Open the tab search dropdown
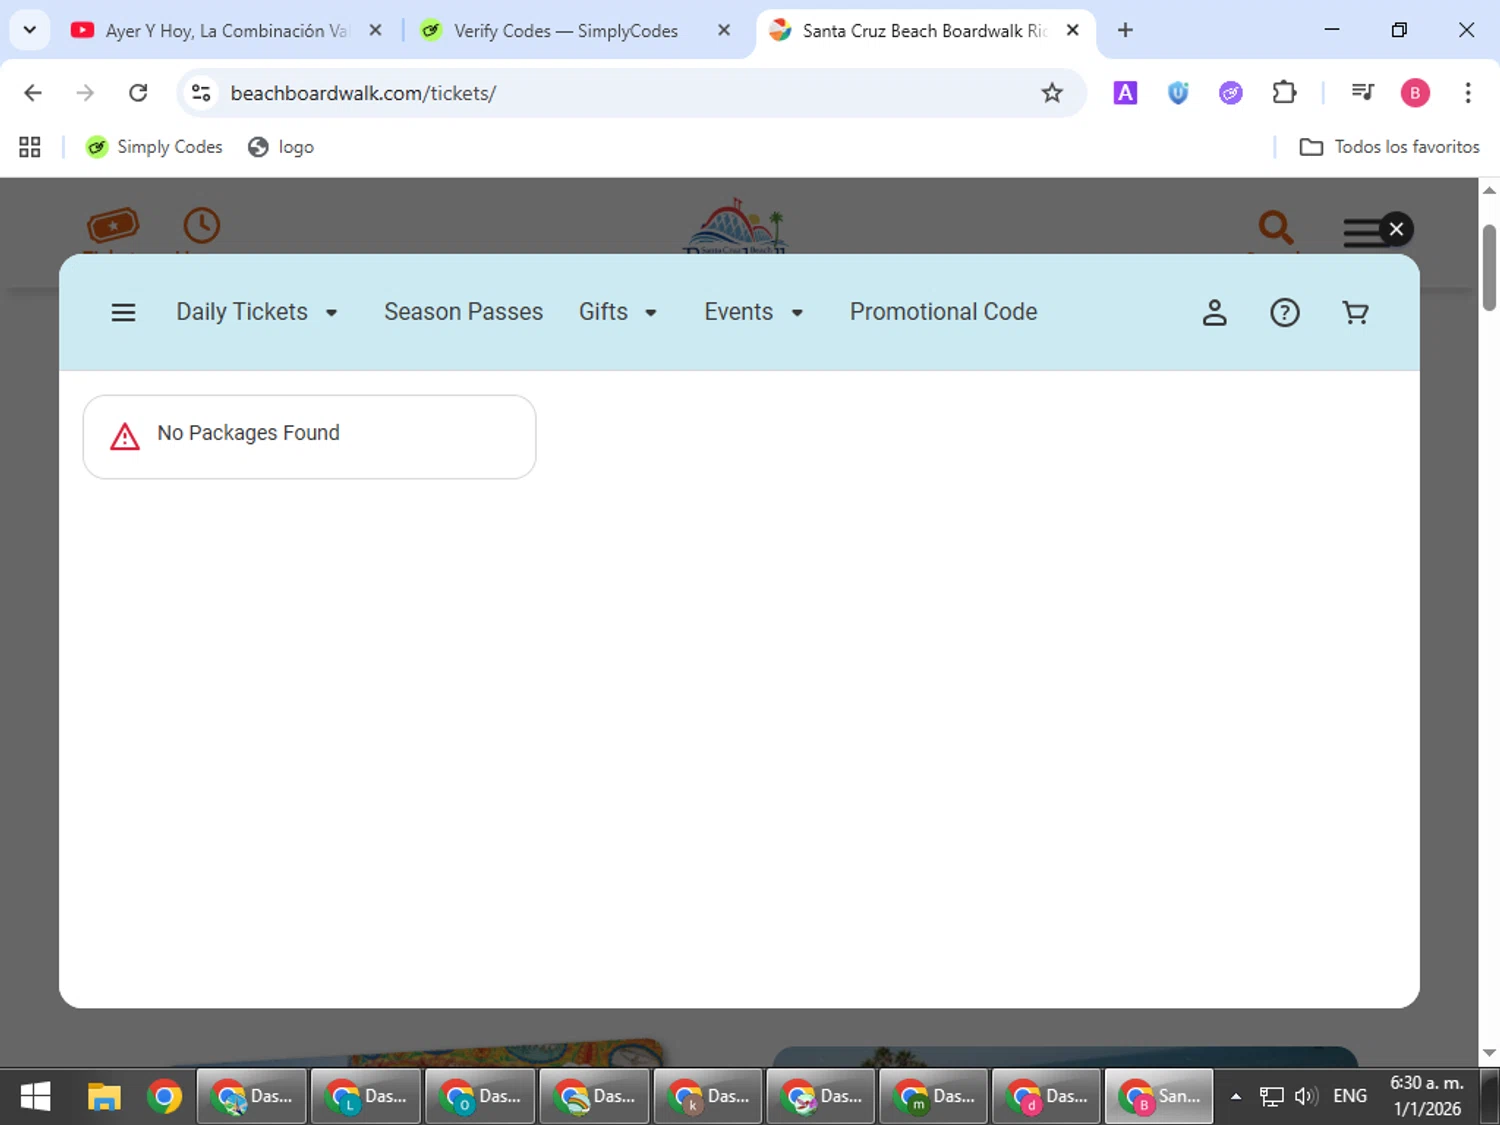 click(x=30, y=30)
